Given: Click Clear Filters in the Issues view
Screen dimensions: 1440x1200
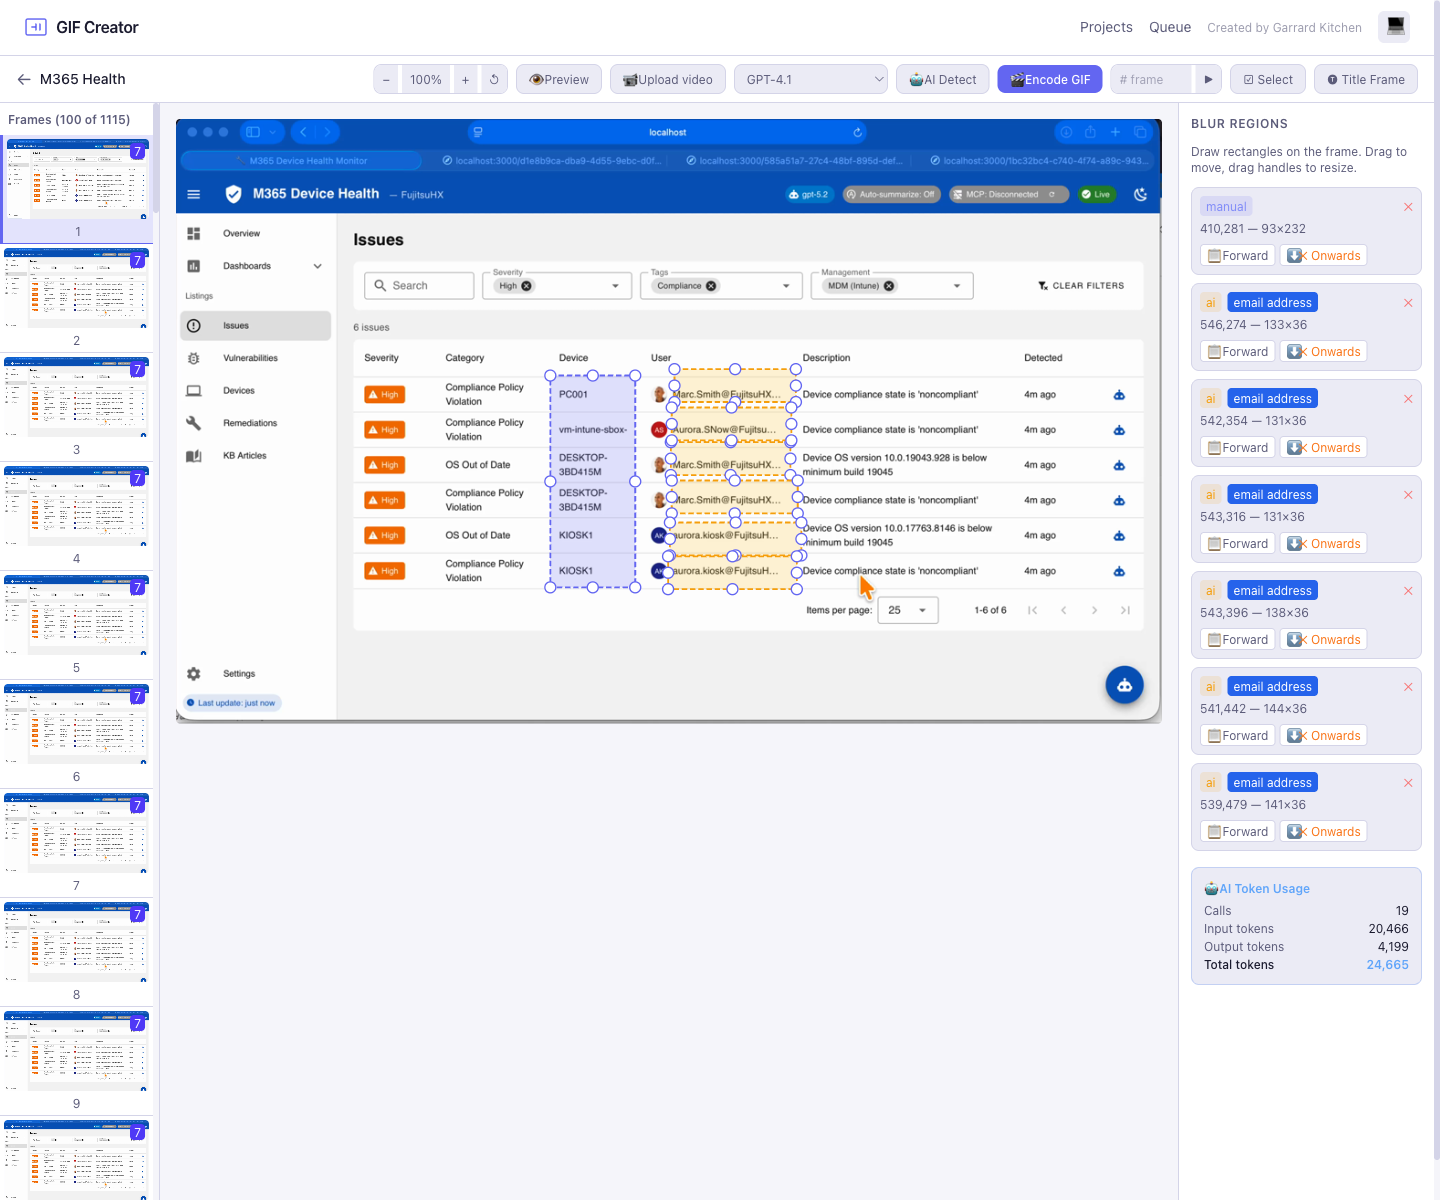Looking at the screenshot, I should (1080, 285).
